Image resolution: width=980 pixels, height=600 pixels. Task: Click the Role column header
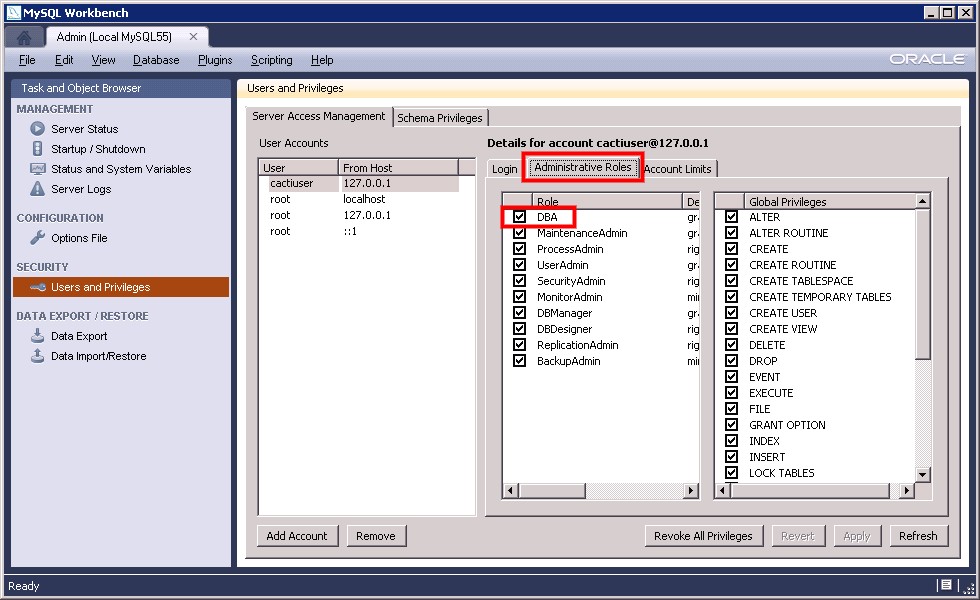(606, 201)
